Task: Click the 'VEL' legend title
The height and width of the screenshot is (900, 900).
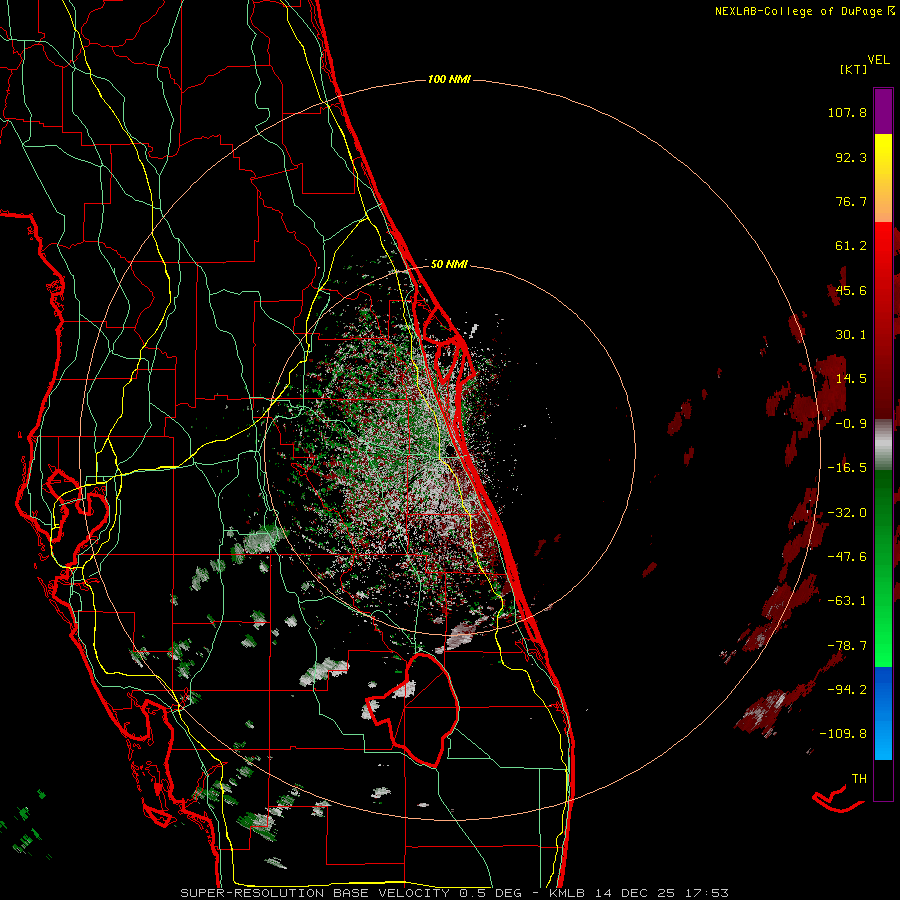Action: point(878,60)
